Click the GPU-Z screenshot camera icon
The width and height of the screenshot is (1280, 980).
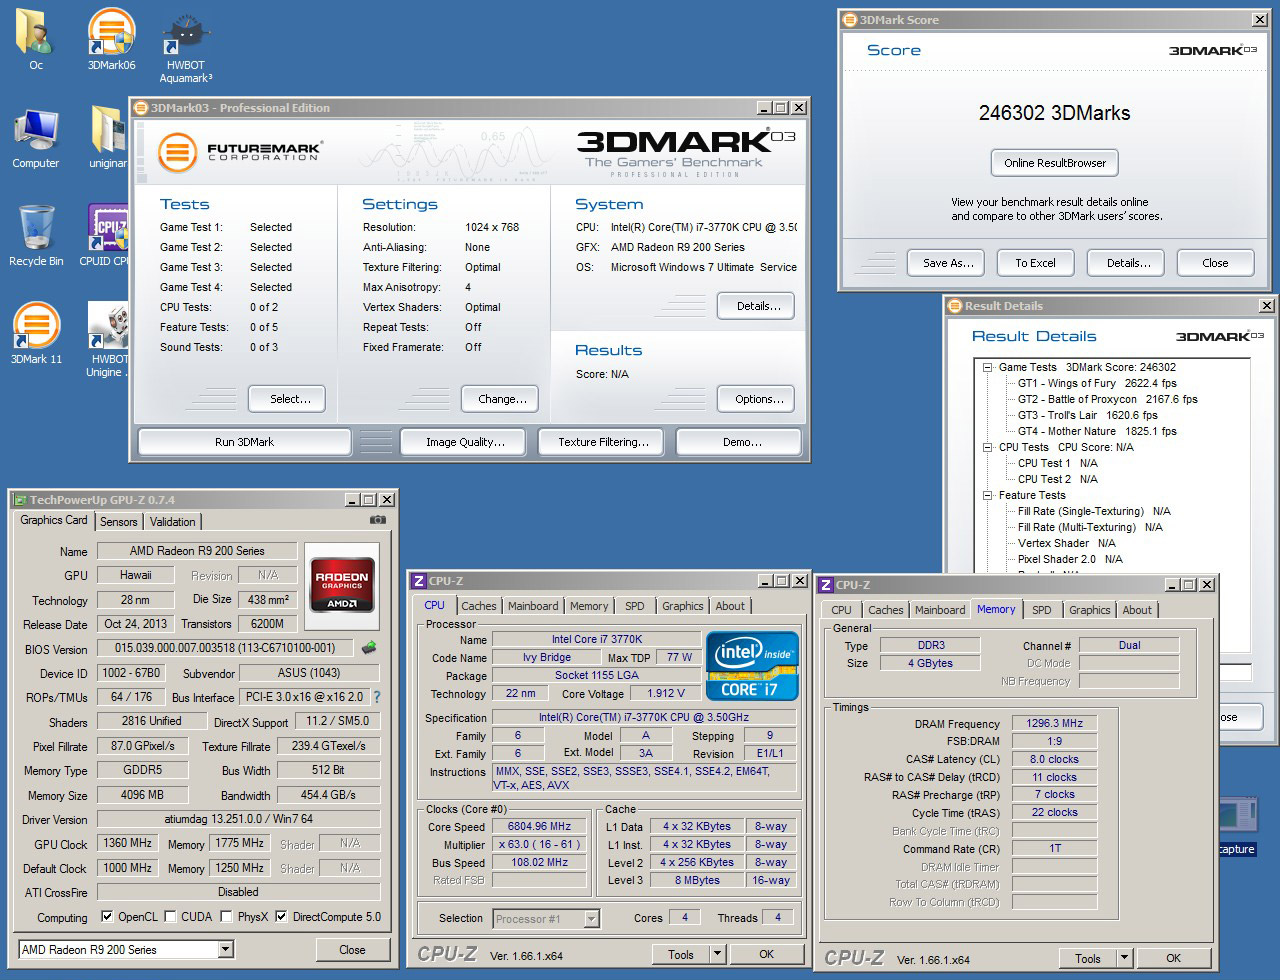377,520
